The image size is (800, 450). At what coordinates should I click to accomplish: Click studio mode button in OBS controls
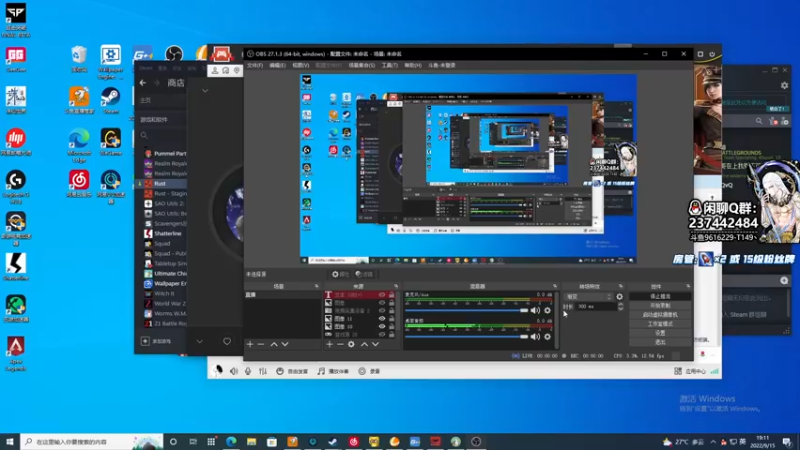pyautogui.click(x=660, y=324)
